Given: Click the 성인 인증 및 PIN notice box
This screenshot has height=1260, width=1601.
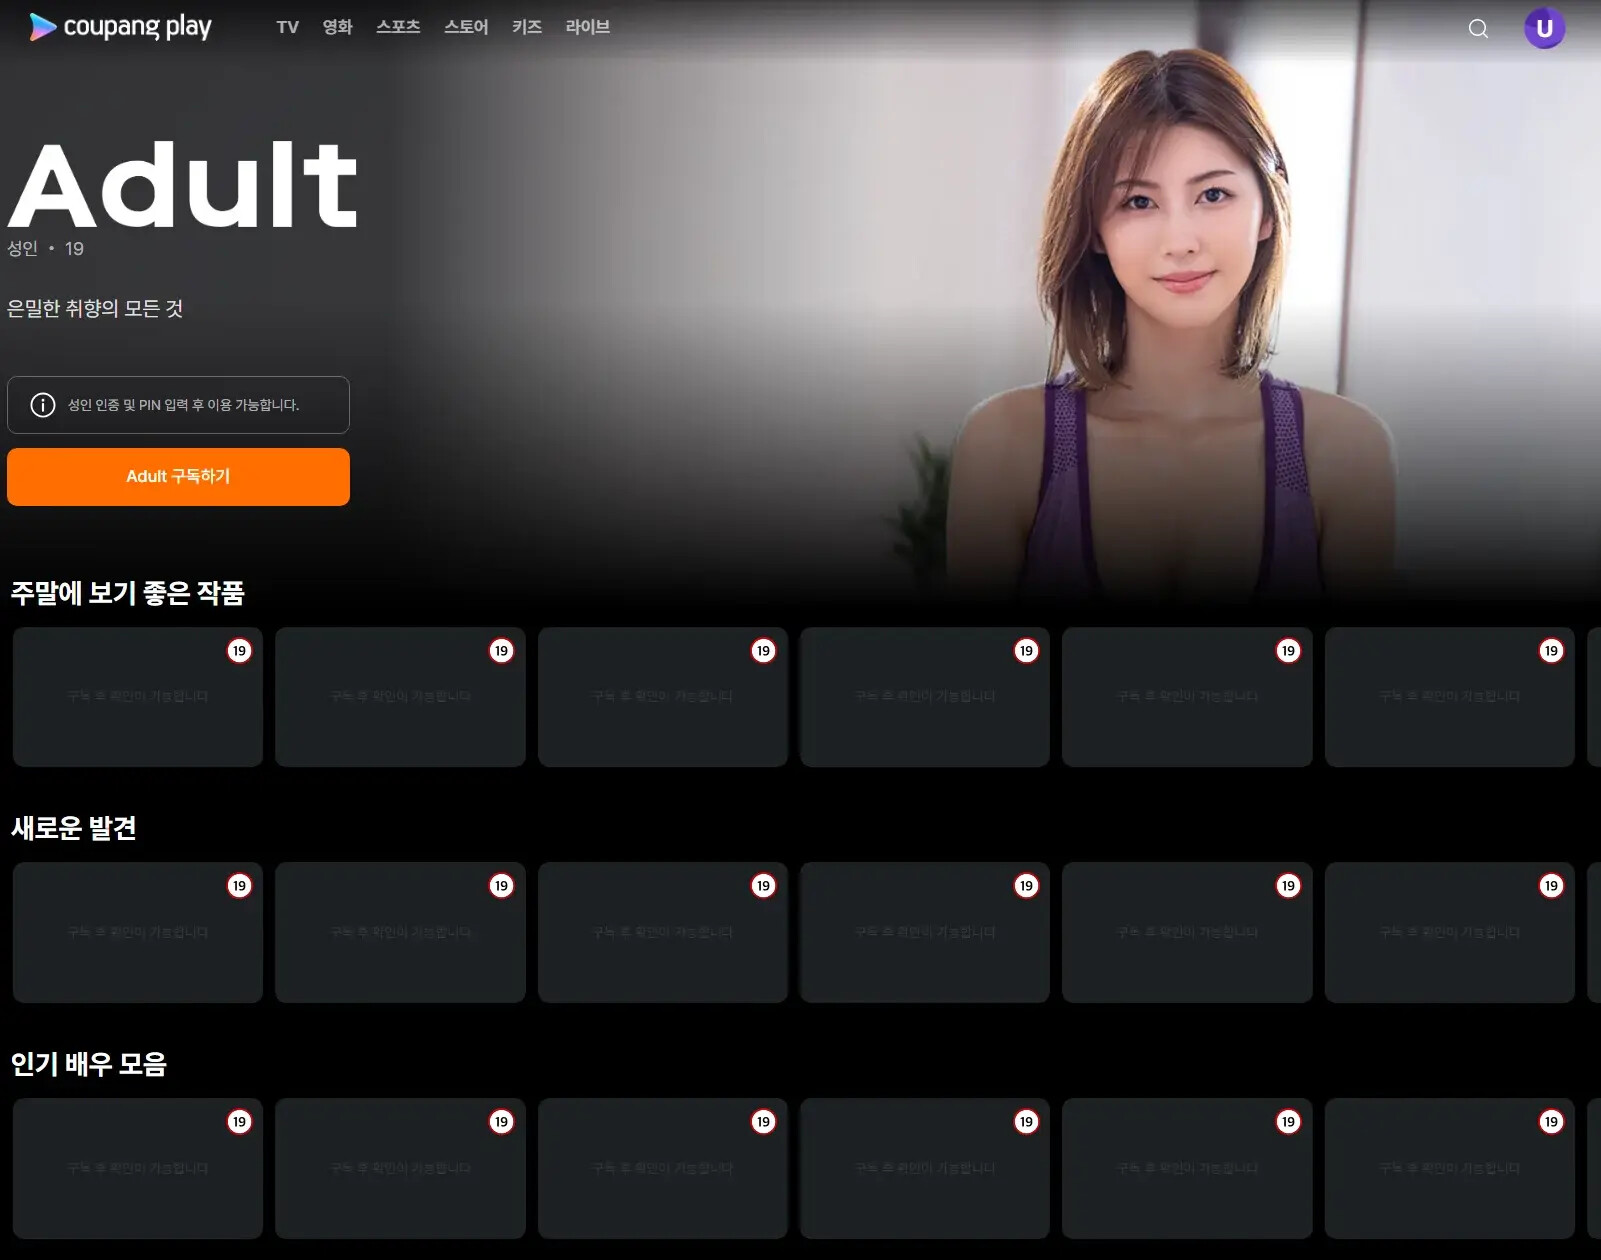Looking at the screenshot, I should (x=178, y=405).
